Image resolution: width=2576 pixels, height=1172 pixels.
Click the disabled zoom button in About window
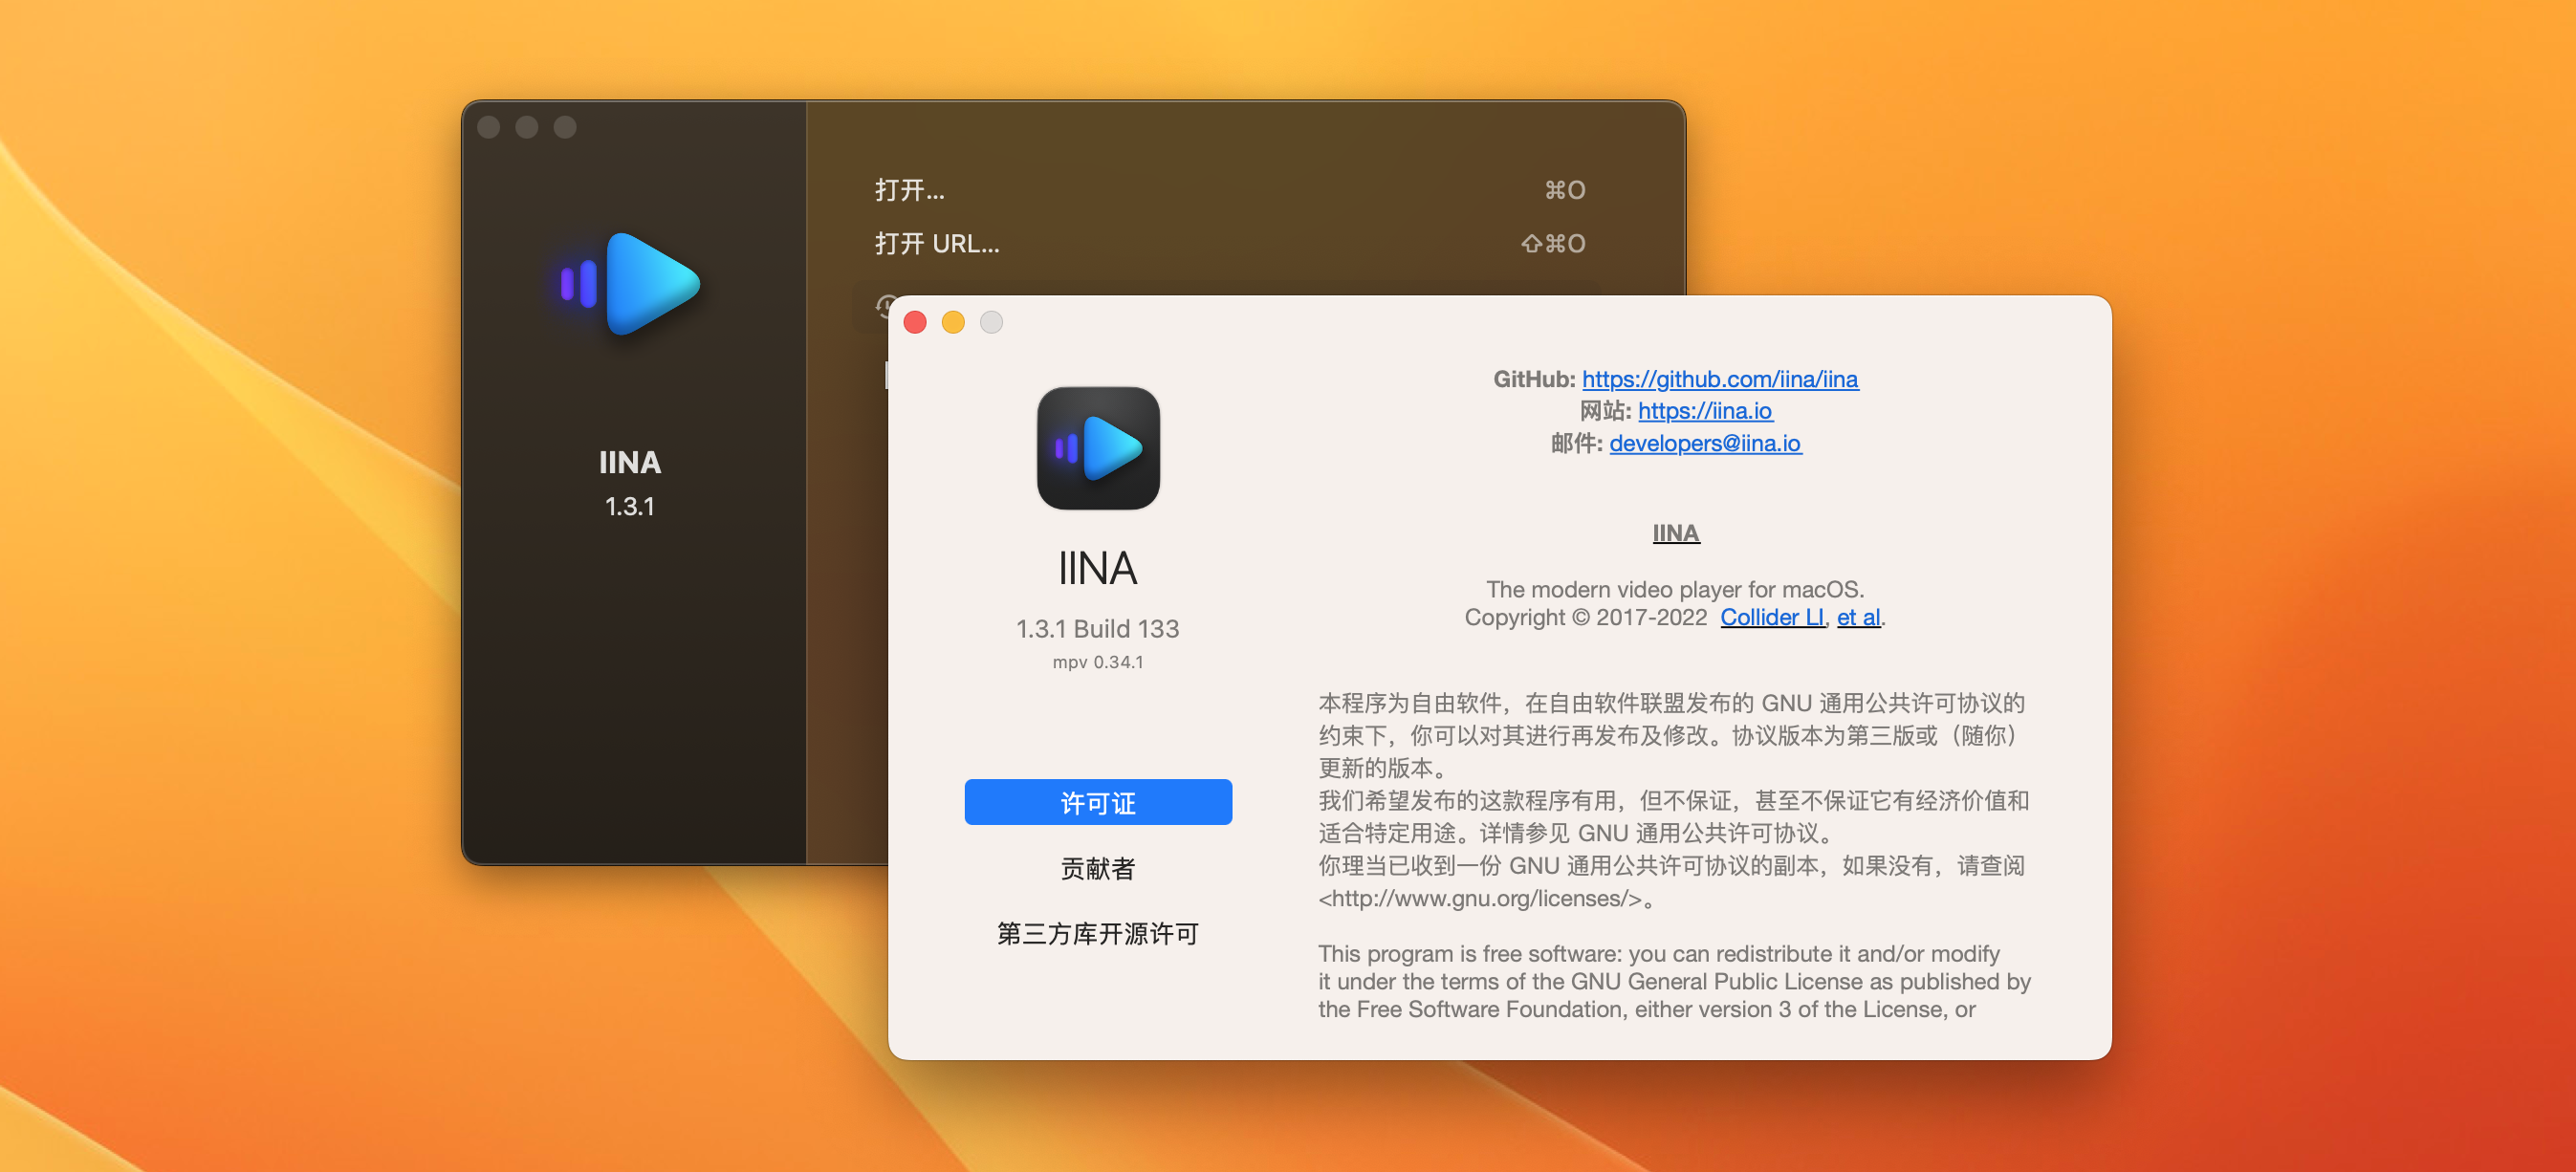pyautogui.click(x=991, y=322)
